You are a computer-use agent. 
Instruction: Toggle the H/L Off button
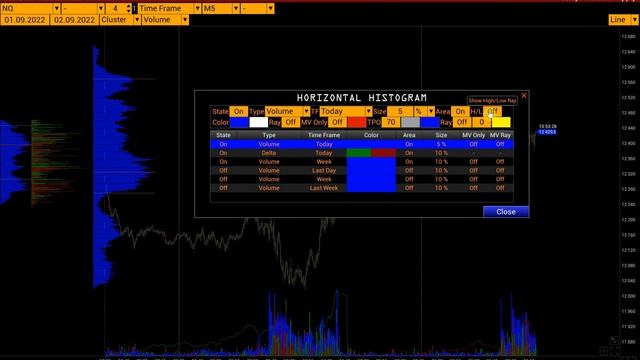[493, 111]
